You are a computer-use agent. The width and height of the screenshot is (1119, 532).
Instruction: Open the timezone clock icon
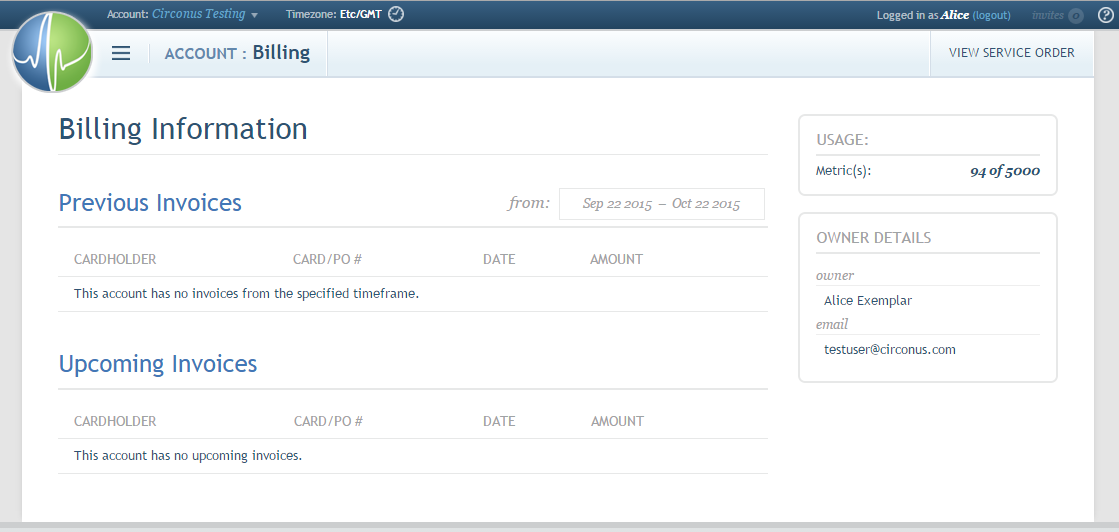396,14
